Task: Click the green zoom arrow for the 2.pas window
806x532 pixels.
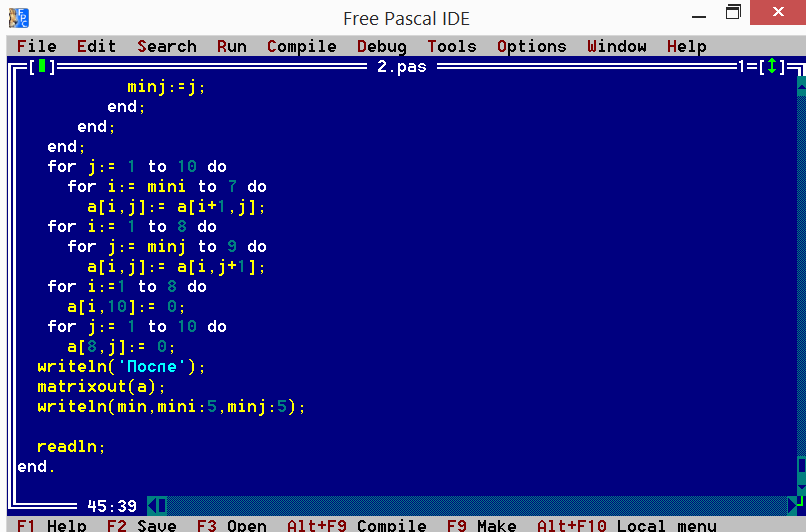Action: click(x=771, y=67)
